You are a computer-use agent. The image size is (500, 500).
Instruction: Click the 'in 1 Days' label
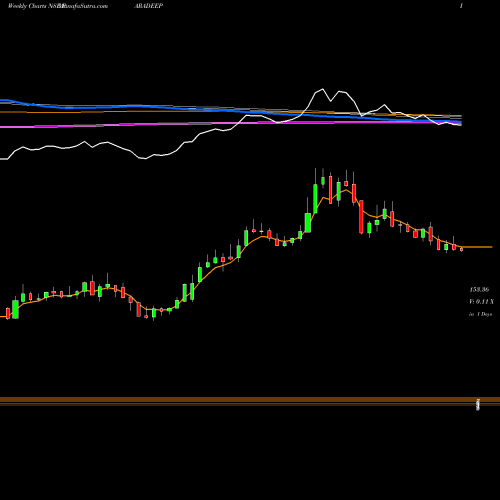pyautogui.click(x=480, y=314)
